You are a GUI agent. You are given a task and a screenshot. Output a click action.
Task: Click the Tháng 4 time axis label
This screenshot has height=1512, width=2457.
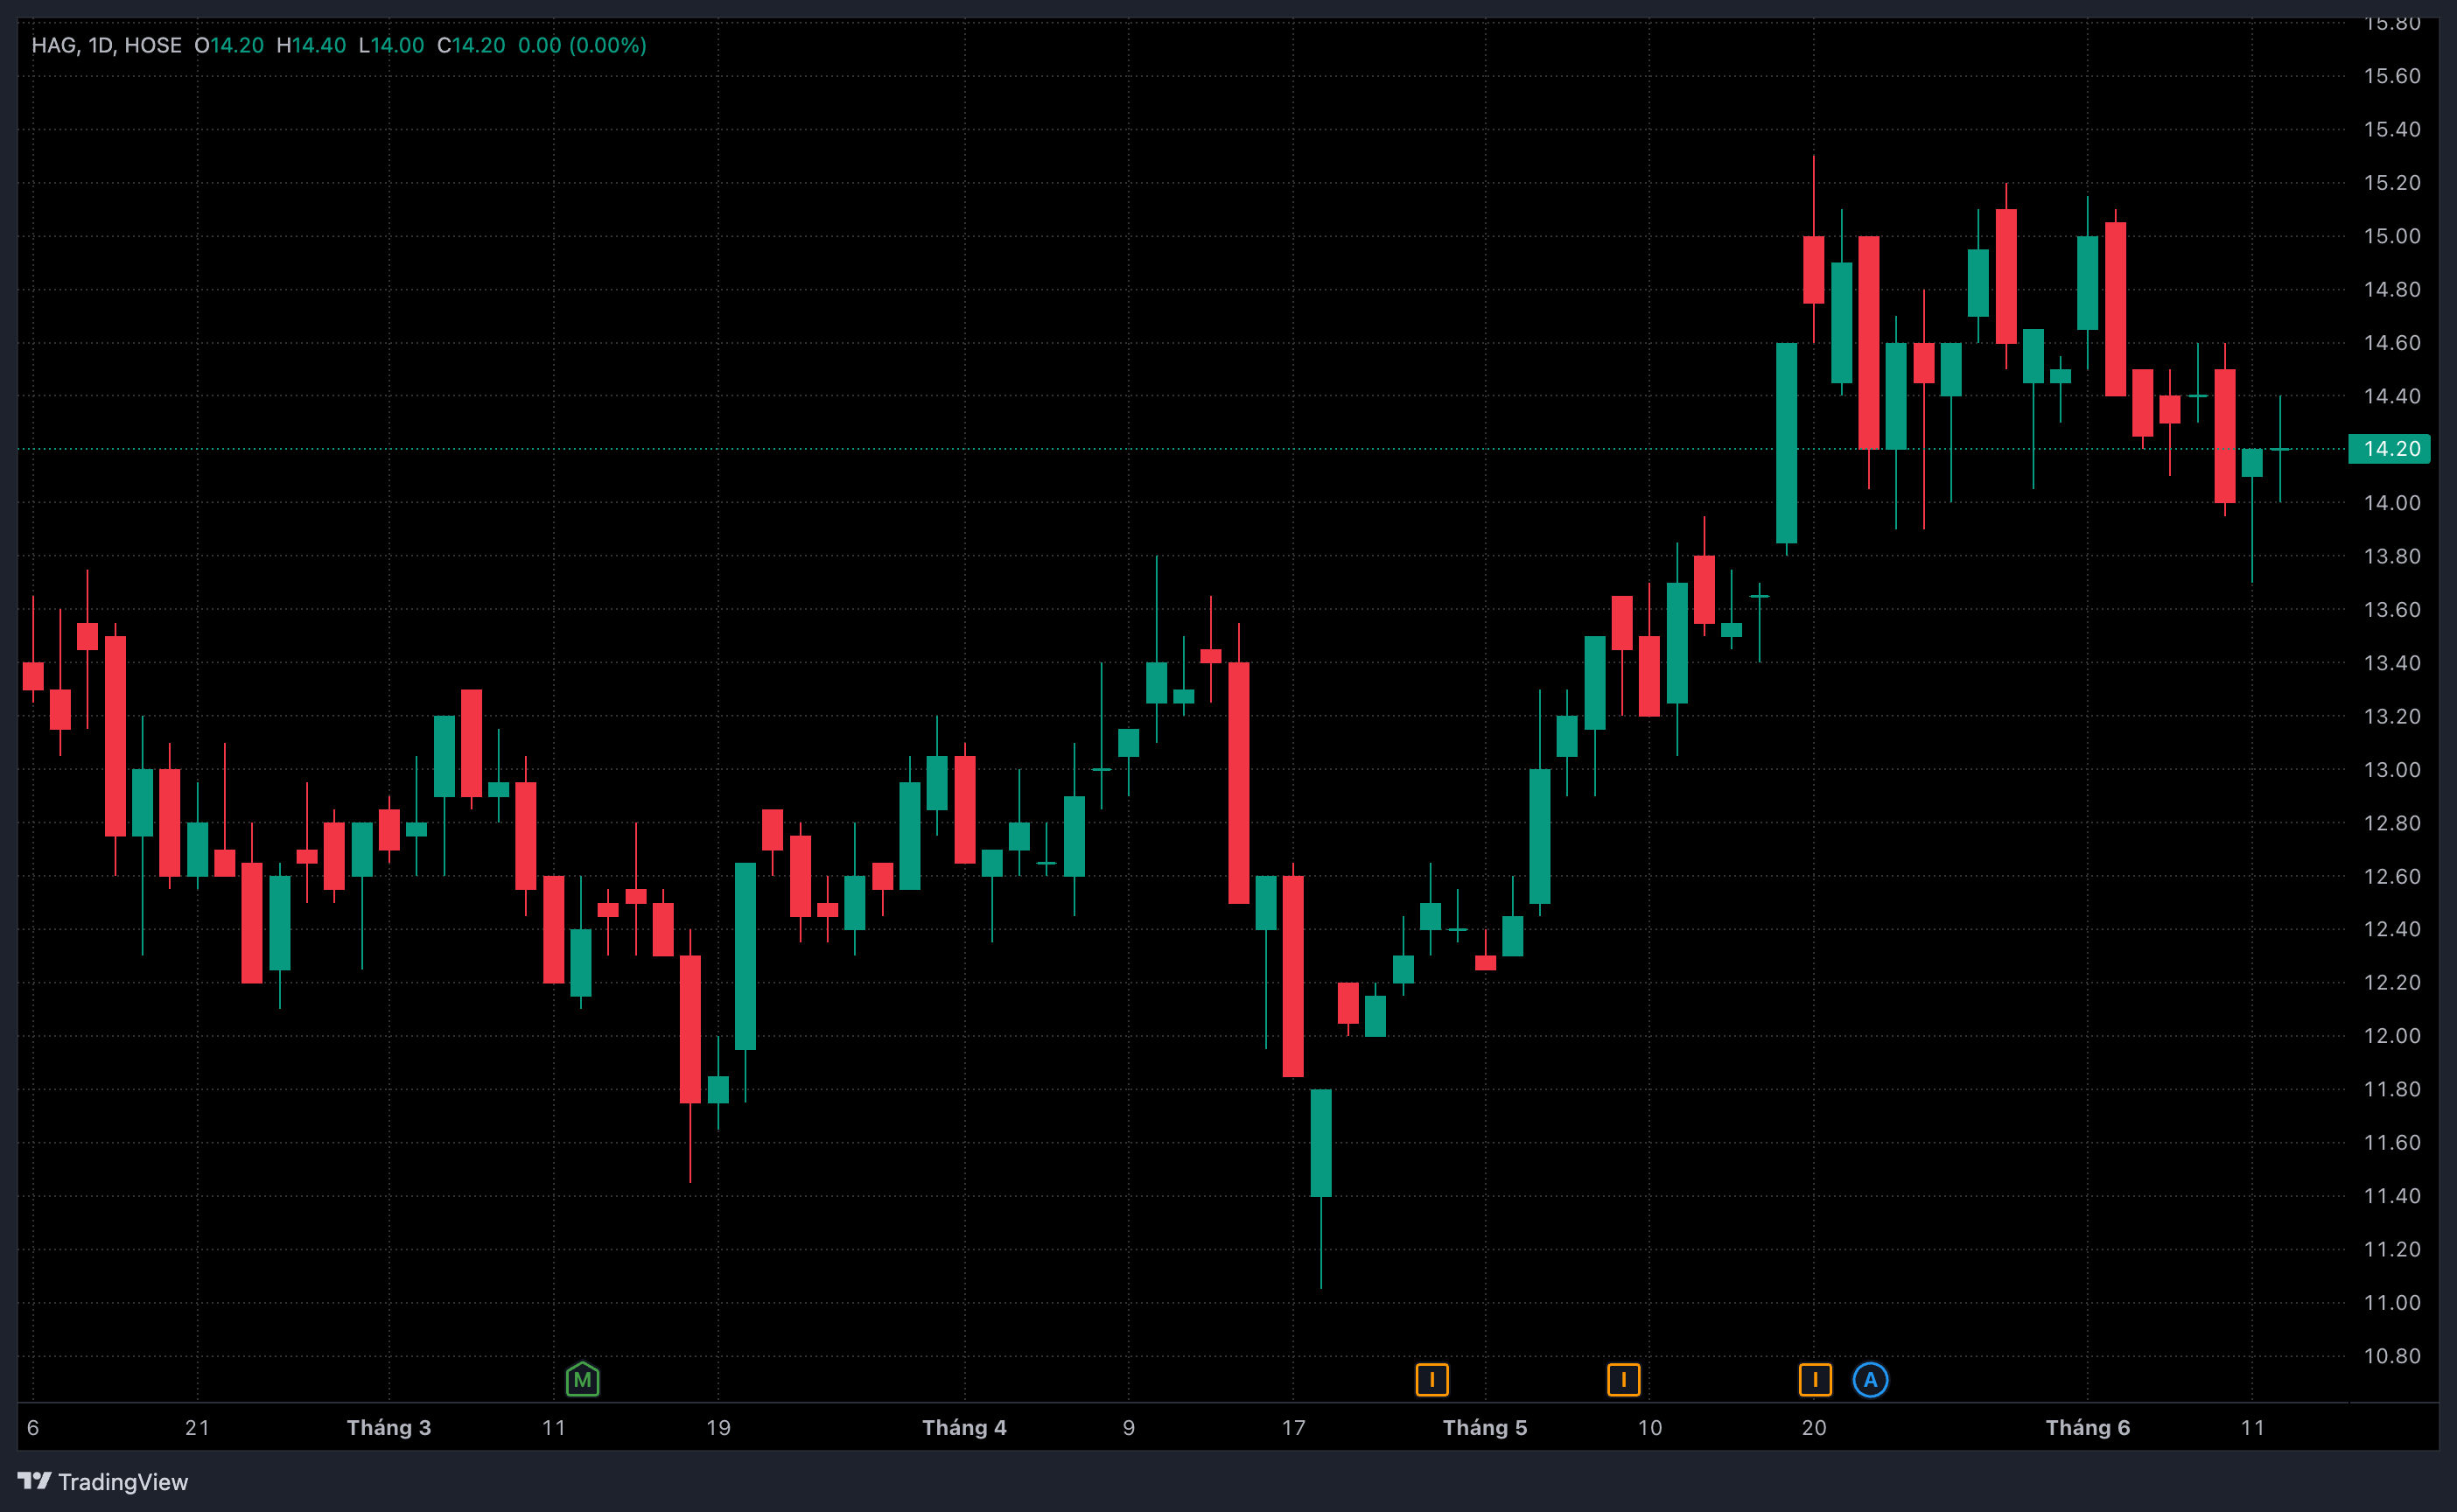964,1427
